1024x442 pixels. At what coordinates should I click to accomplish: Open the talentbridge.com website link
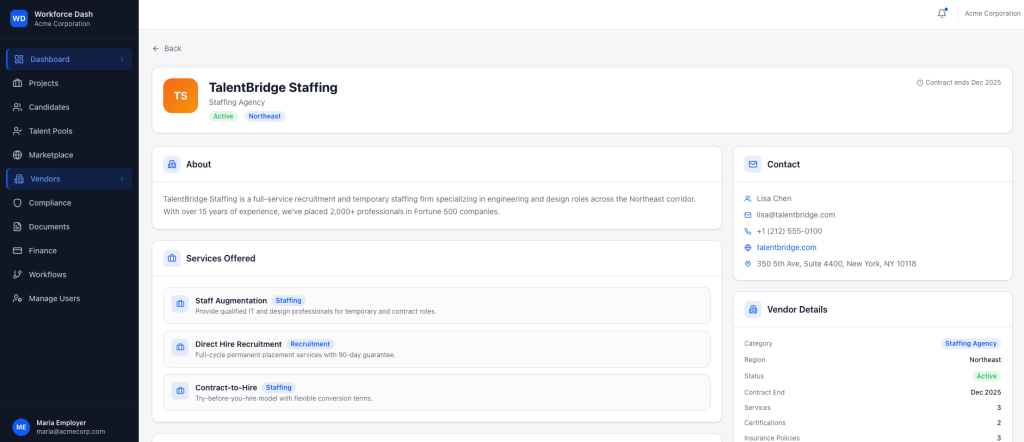coord(786,247)
